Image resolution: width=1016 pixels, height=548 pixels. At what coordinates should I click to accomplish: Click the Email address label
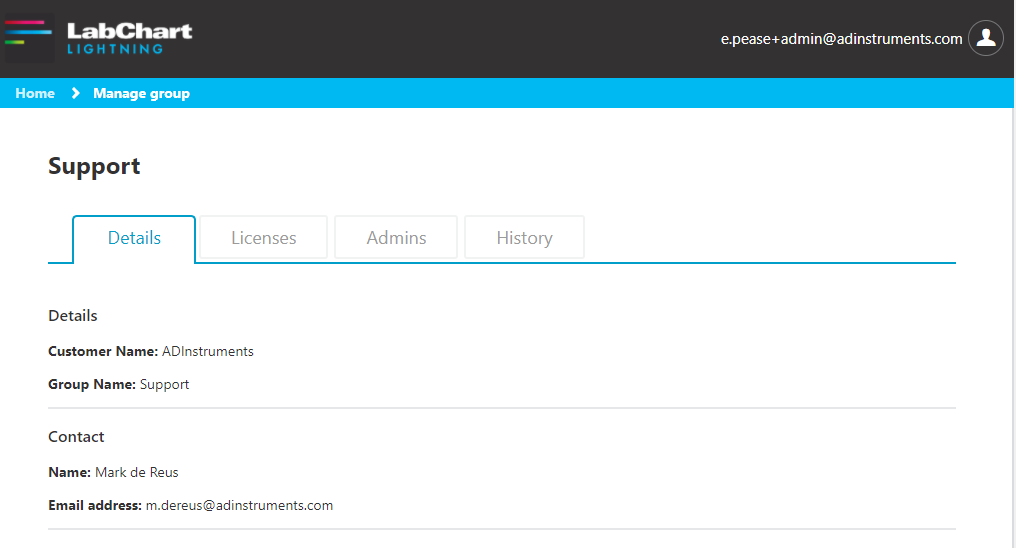(95, 505)
